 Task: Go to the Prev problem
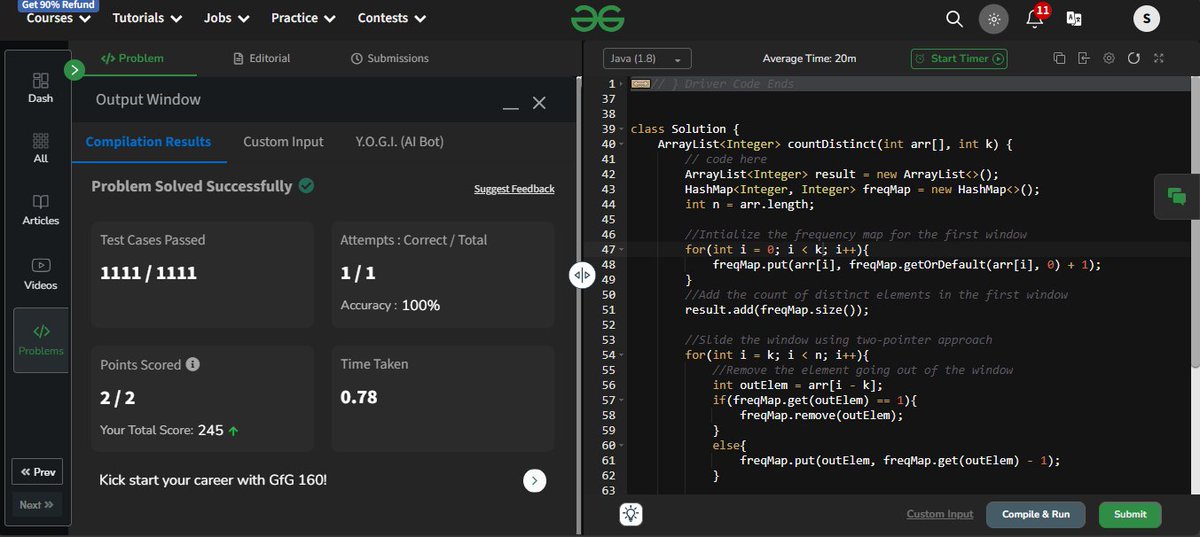[x=38, y=472]
